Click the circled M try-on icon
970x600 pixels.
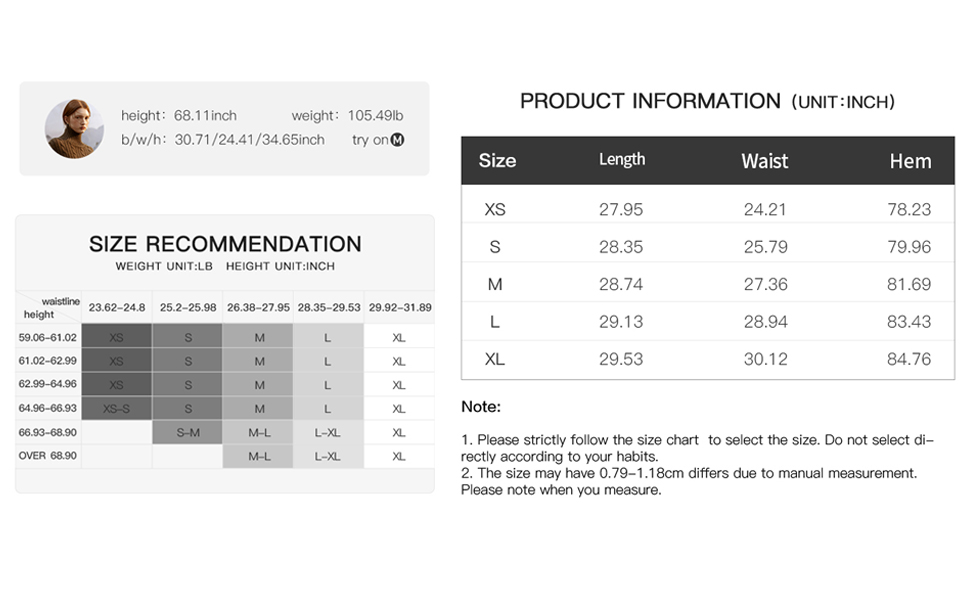coord(397,140)
